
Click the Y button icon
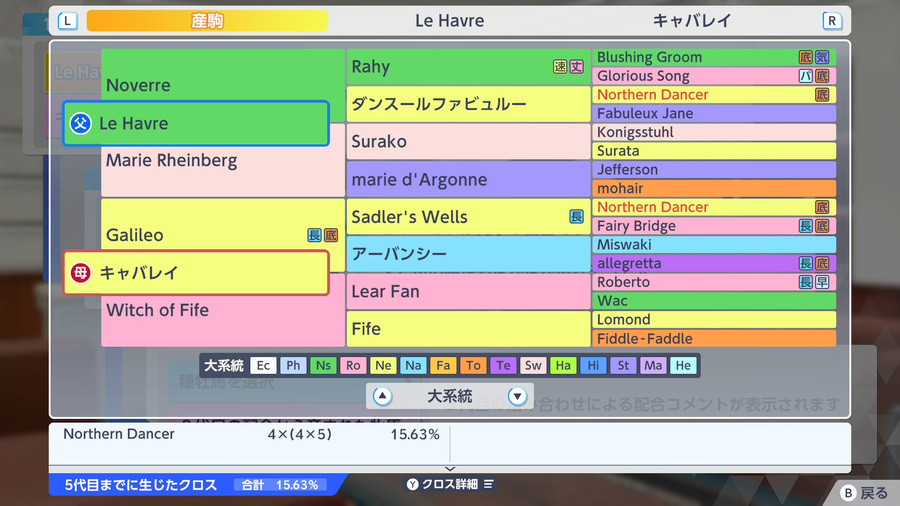click(412, 484)
